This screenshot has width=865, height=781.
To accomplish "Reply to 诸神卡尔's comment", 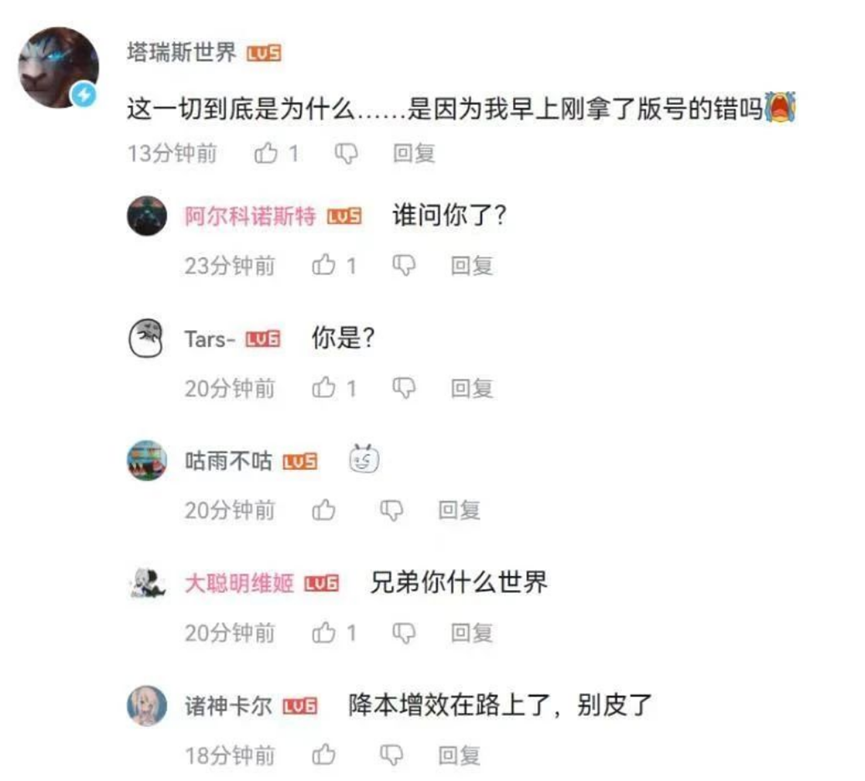I will point(459,755).
